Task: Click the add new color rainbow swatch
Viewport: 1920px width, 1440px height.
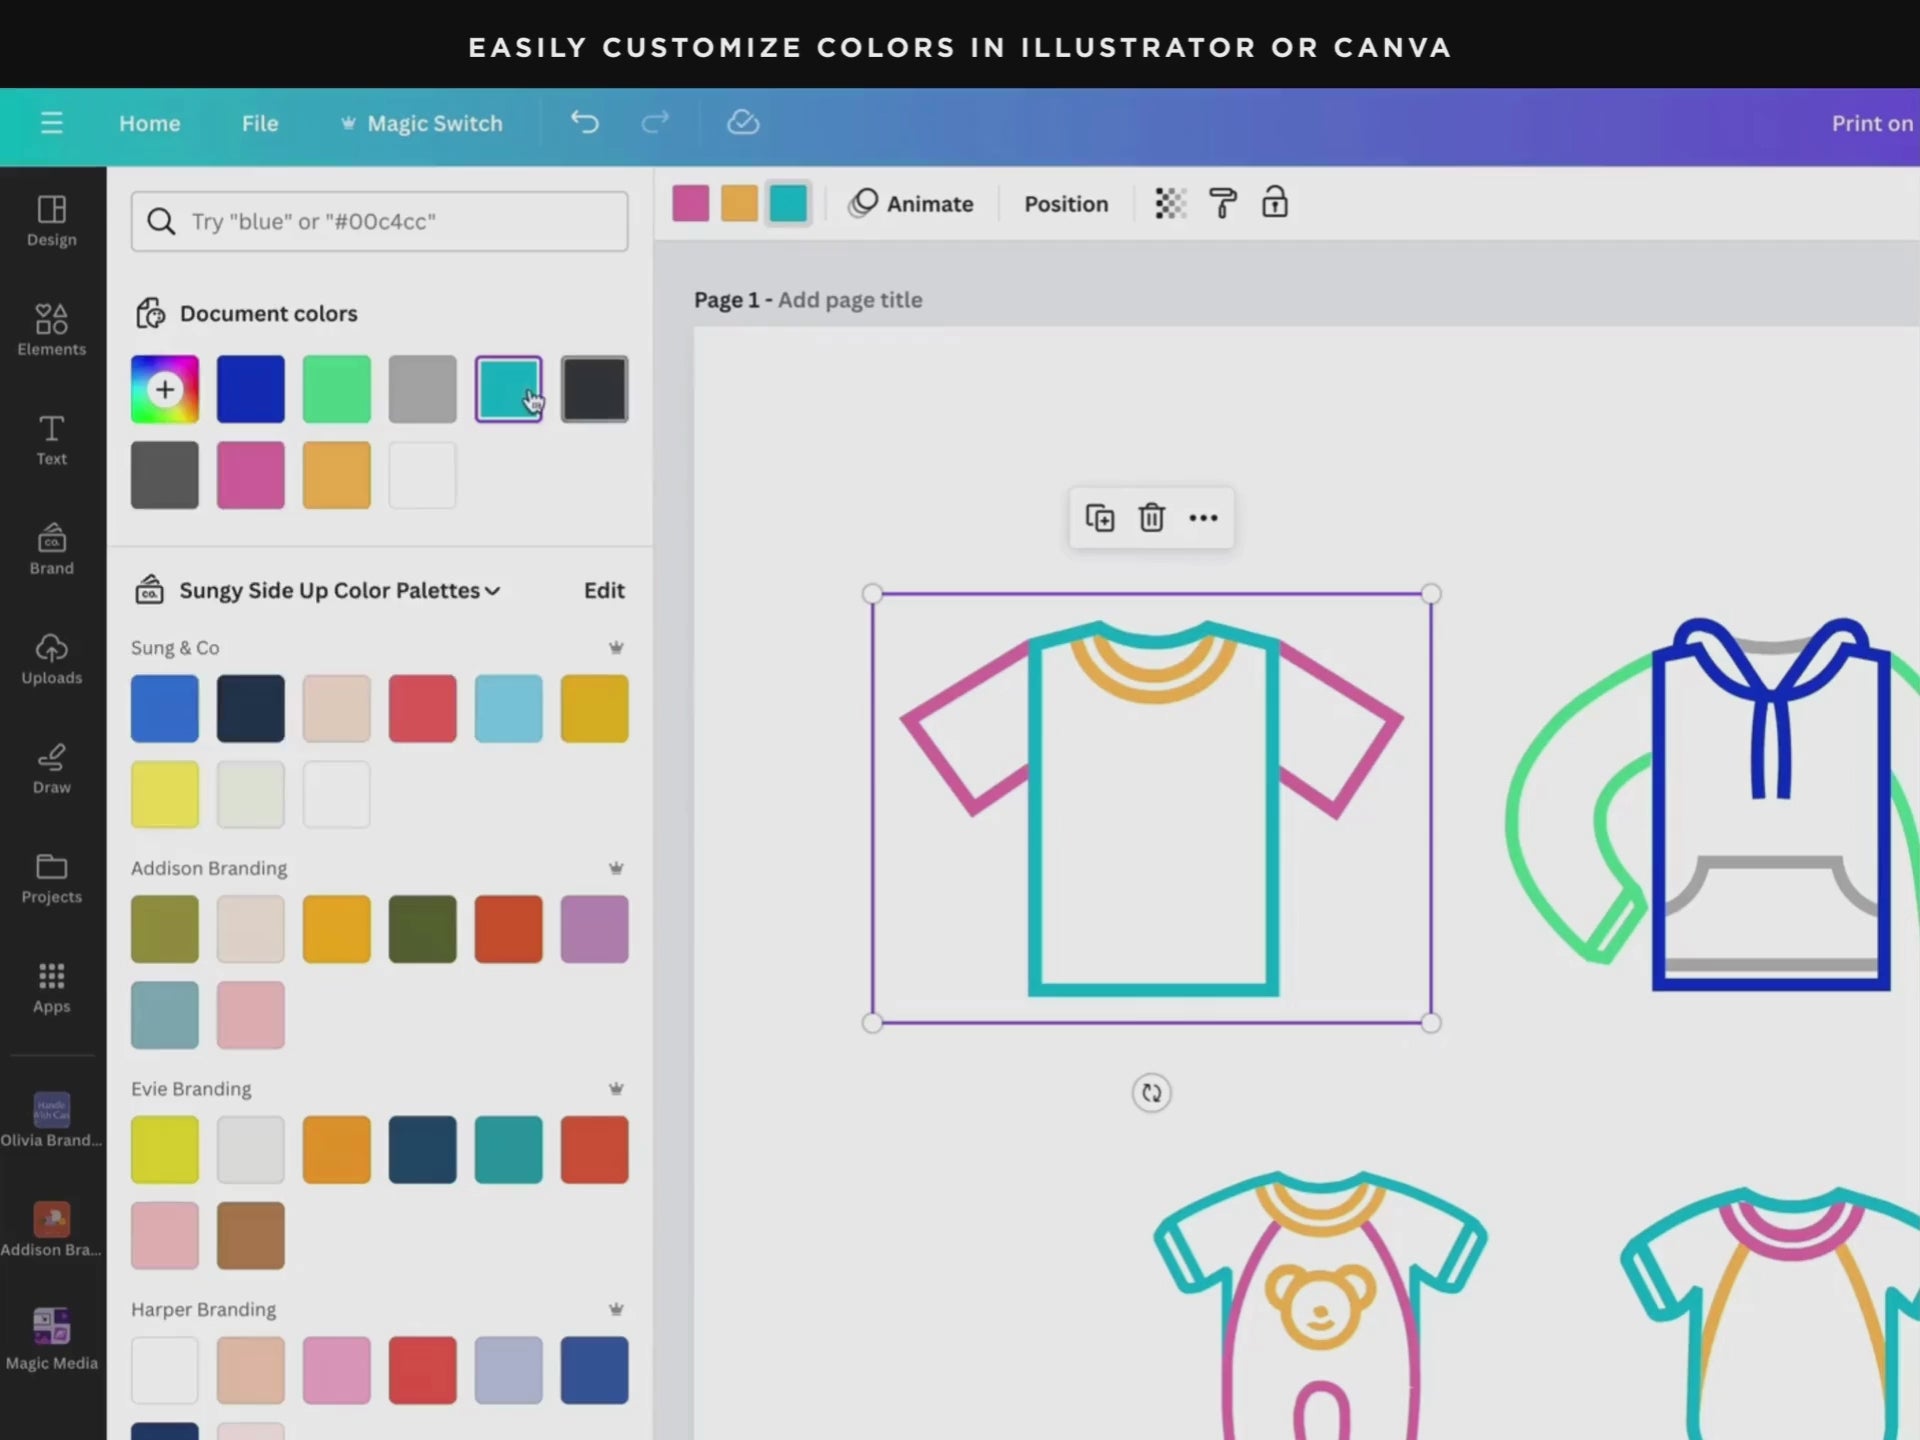Action: [x=165, y=389]
